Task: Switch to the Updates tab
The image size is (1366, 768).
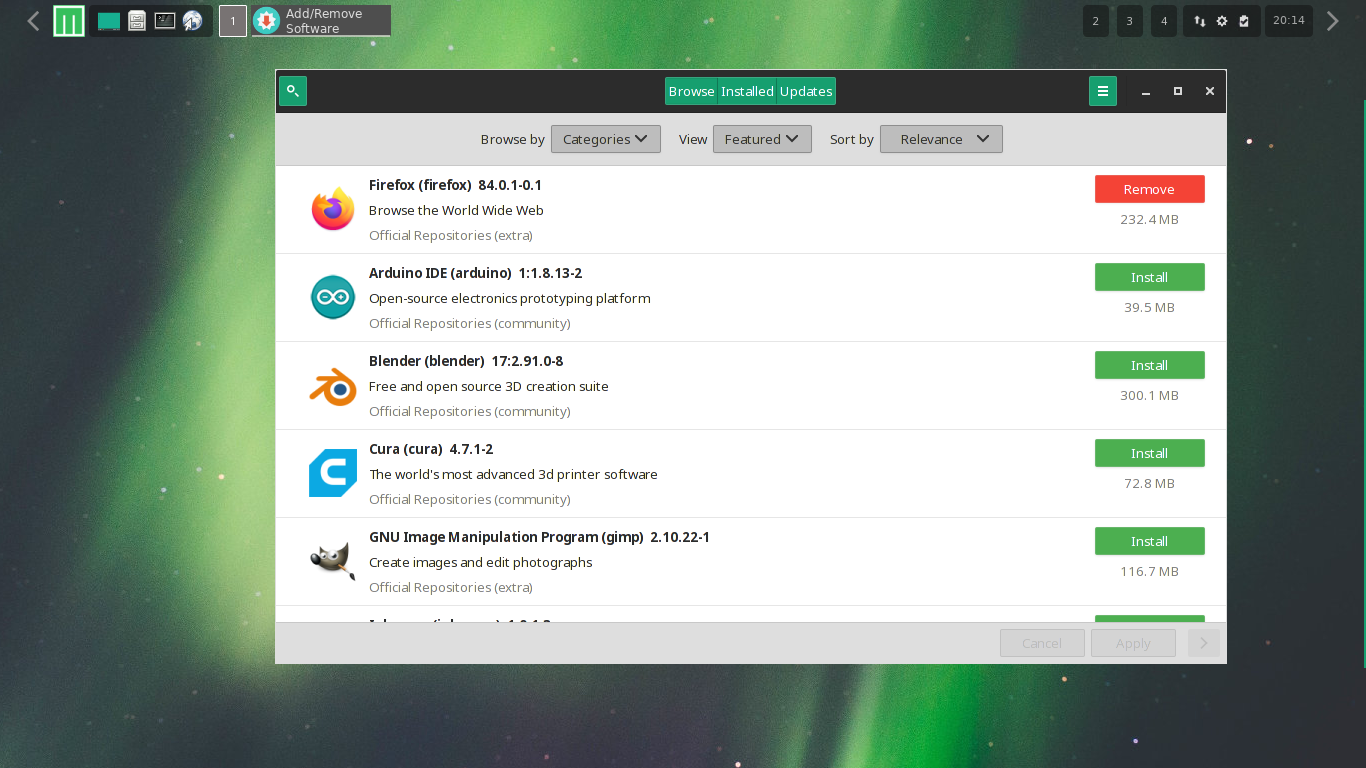Action: point(806,91)
